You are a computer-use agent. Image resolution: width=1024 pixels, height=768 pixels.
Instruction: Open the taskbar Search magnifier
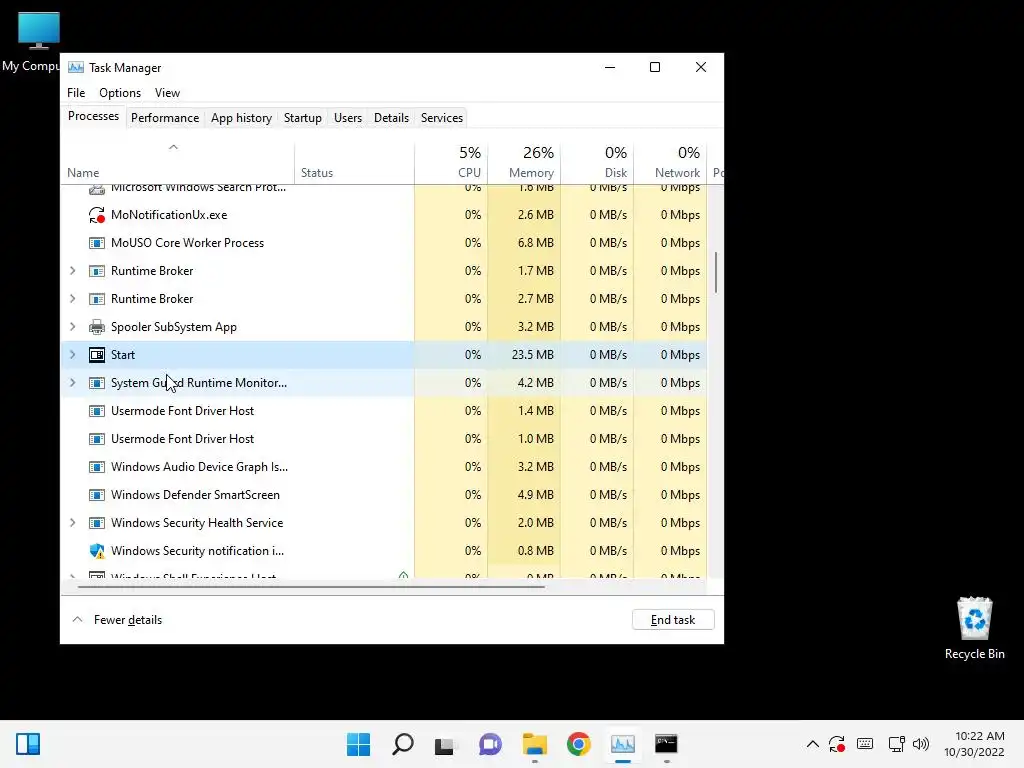click(403, 744)
